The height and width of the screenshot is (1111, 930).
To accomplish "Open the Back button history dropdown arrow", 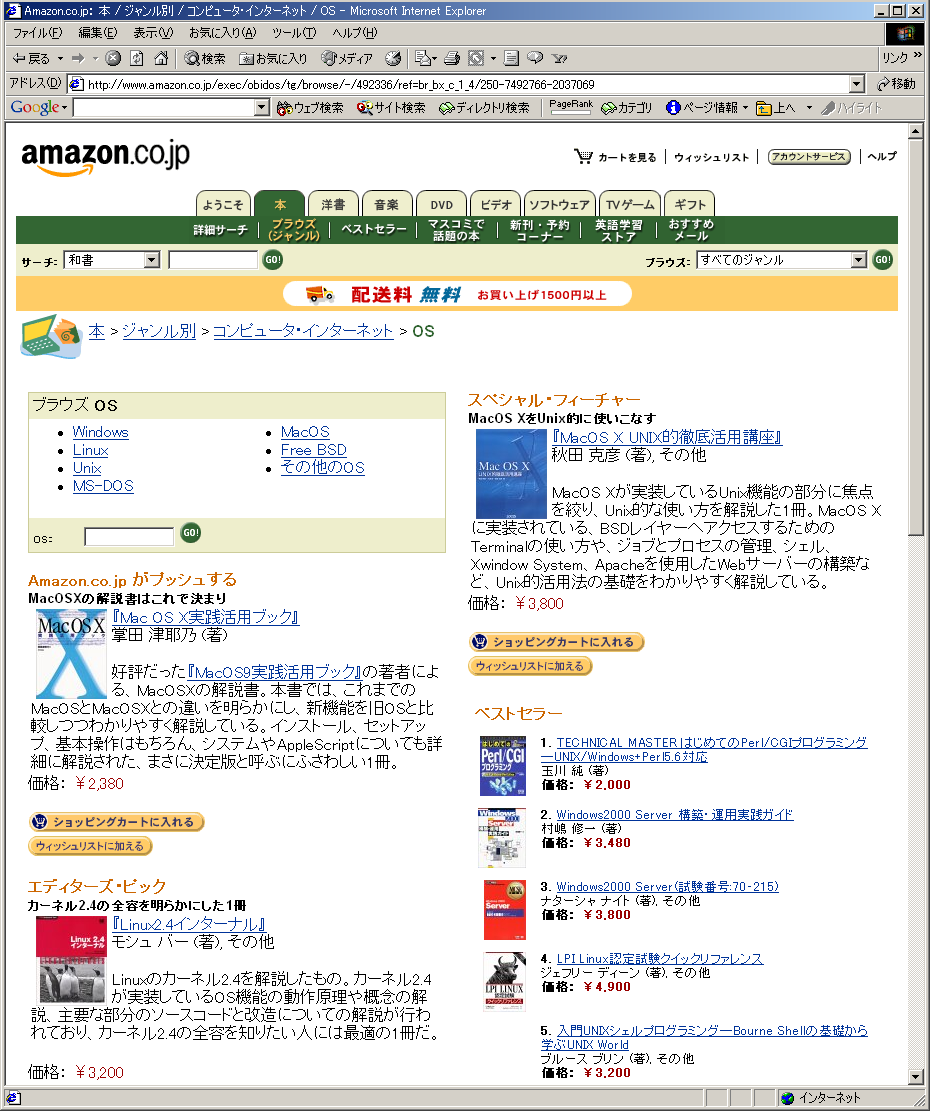I will pyautogui.click(x=60, y=58).
